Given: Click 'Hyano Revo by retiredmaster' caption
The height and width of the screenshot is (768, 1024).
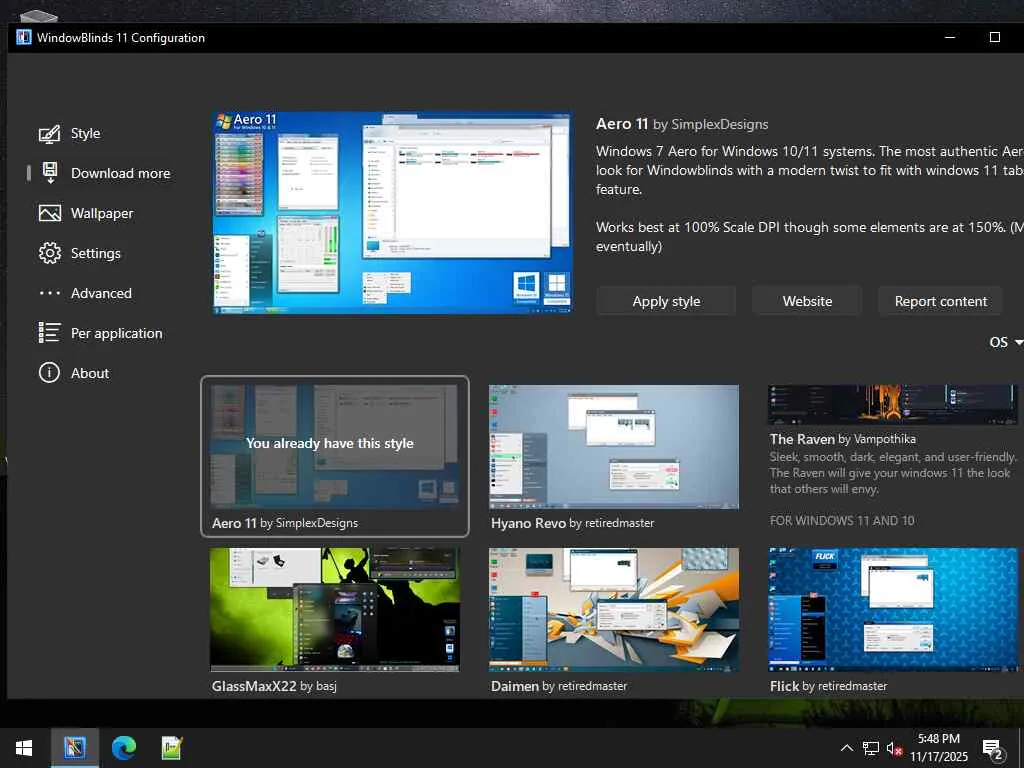Looking at the screenshot, I should [573, 523].
